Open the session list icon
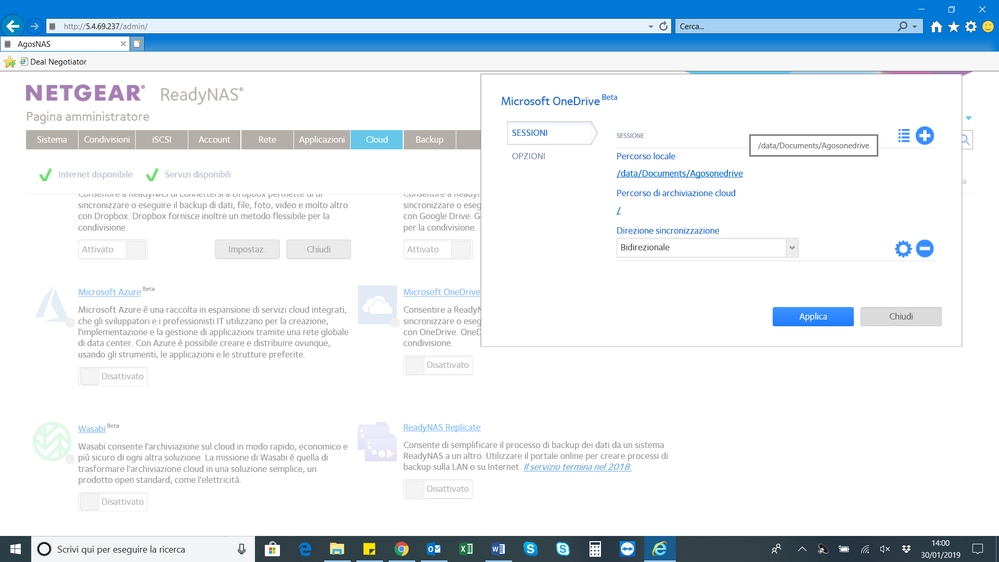 (903, 136)
